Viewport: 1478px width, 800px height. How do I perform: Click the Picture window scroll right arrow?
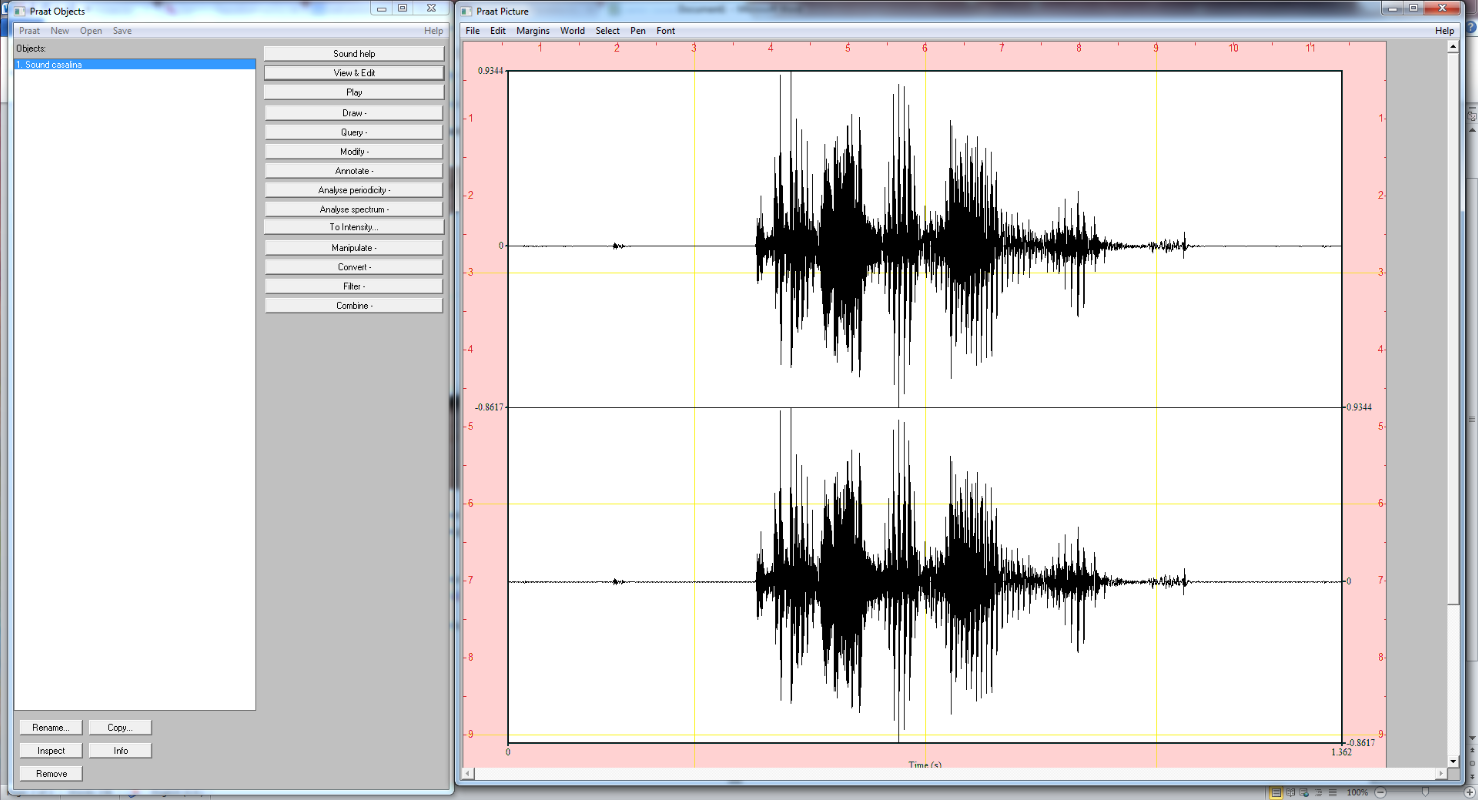click(1441, 774)
